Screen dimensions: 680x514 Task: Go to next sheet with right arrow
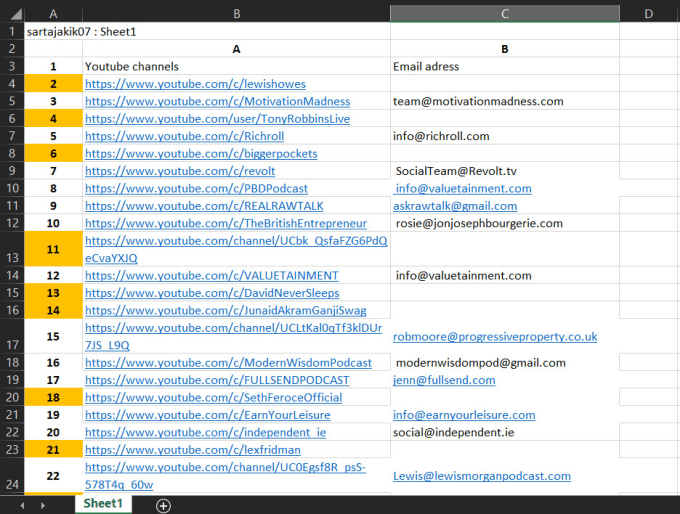pos(42,505)
